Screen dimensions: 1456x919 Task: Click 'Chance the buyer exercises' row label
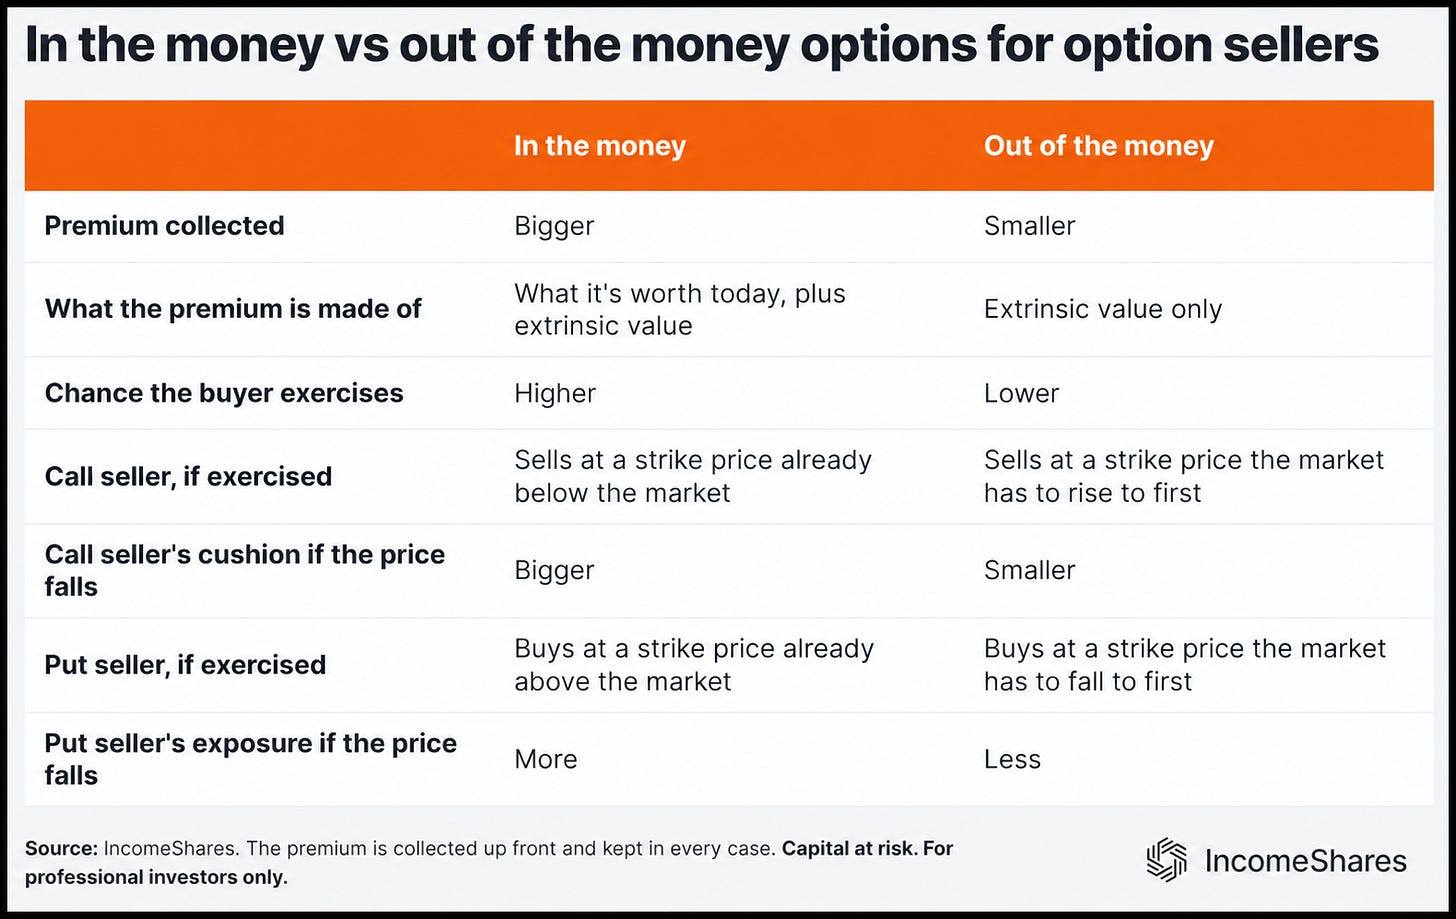point(224,393)
